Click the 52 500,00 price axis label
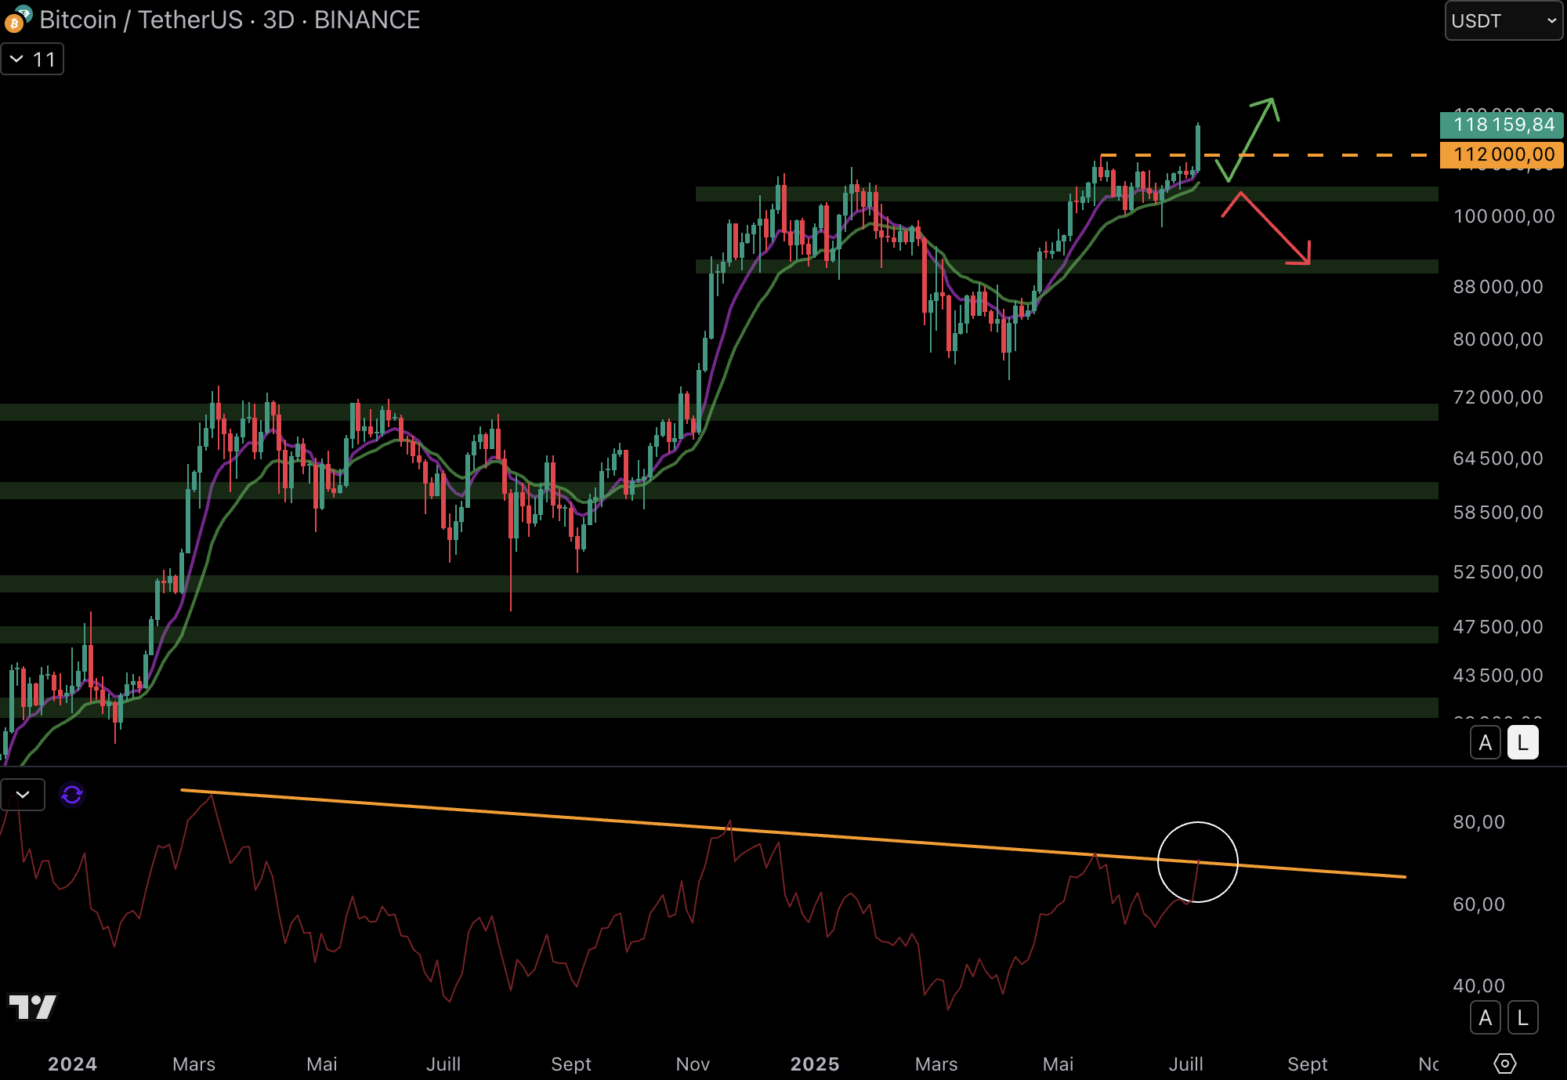 click(1498, 573)
